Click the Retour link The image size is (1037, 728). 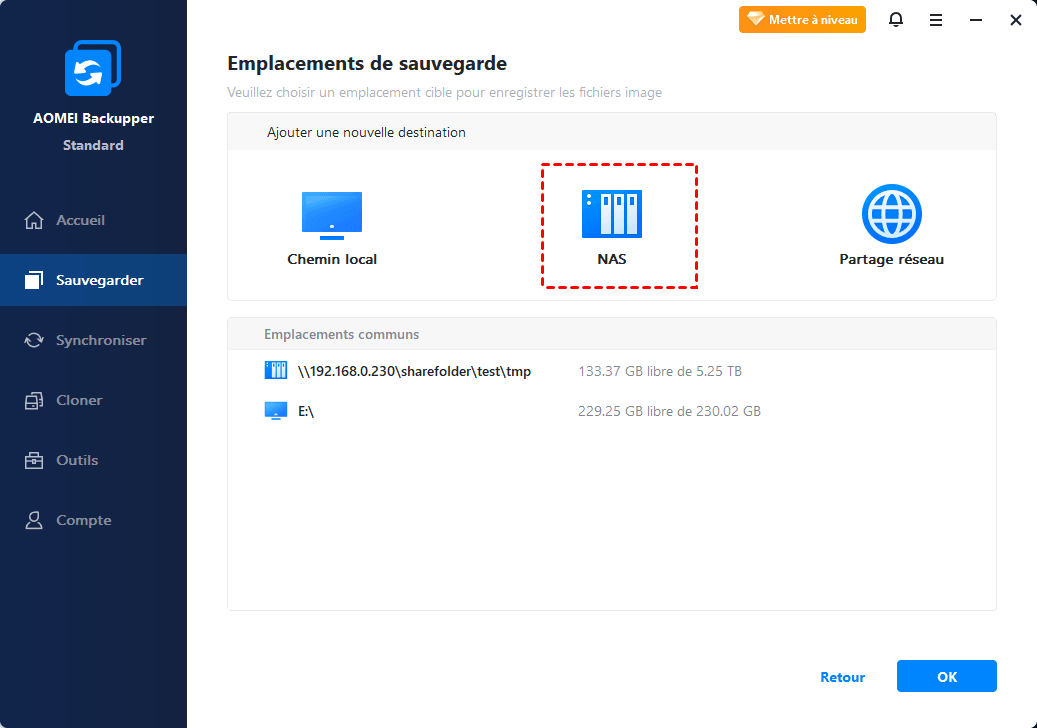pos(843,677)
